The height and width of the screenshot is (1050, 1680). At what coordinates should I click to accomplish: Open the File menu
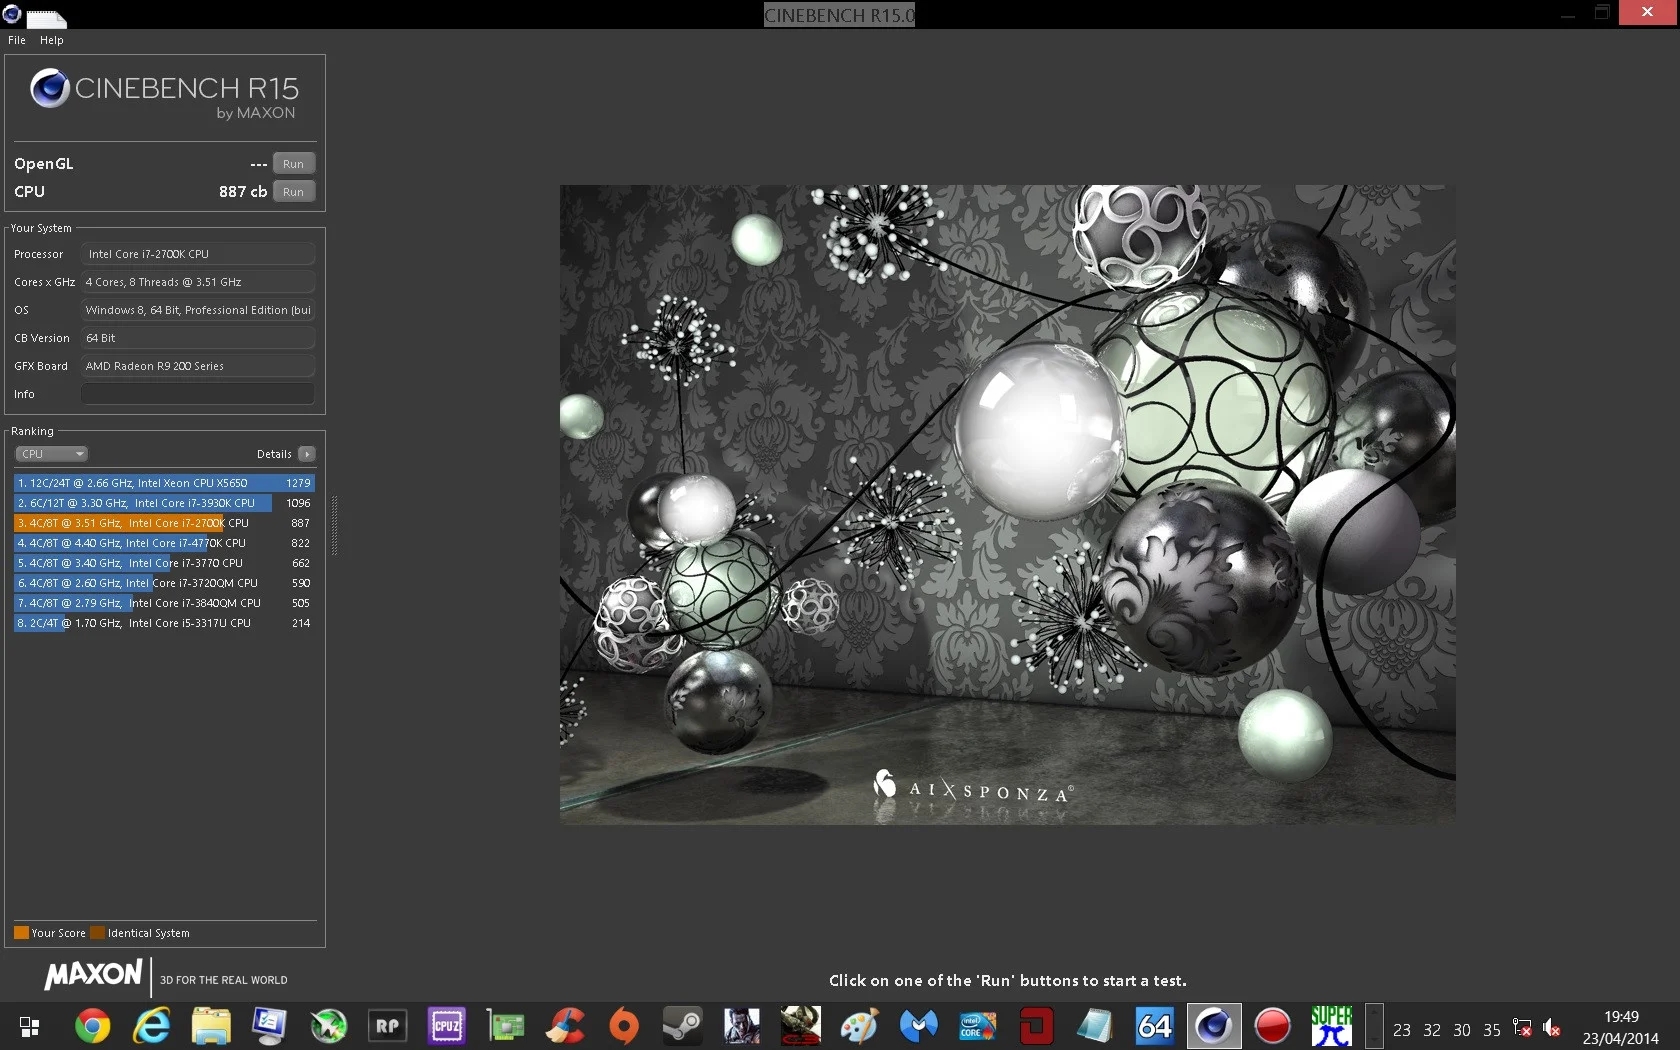click(17, 40)
